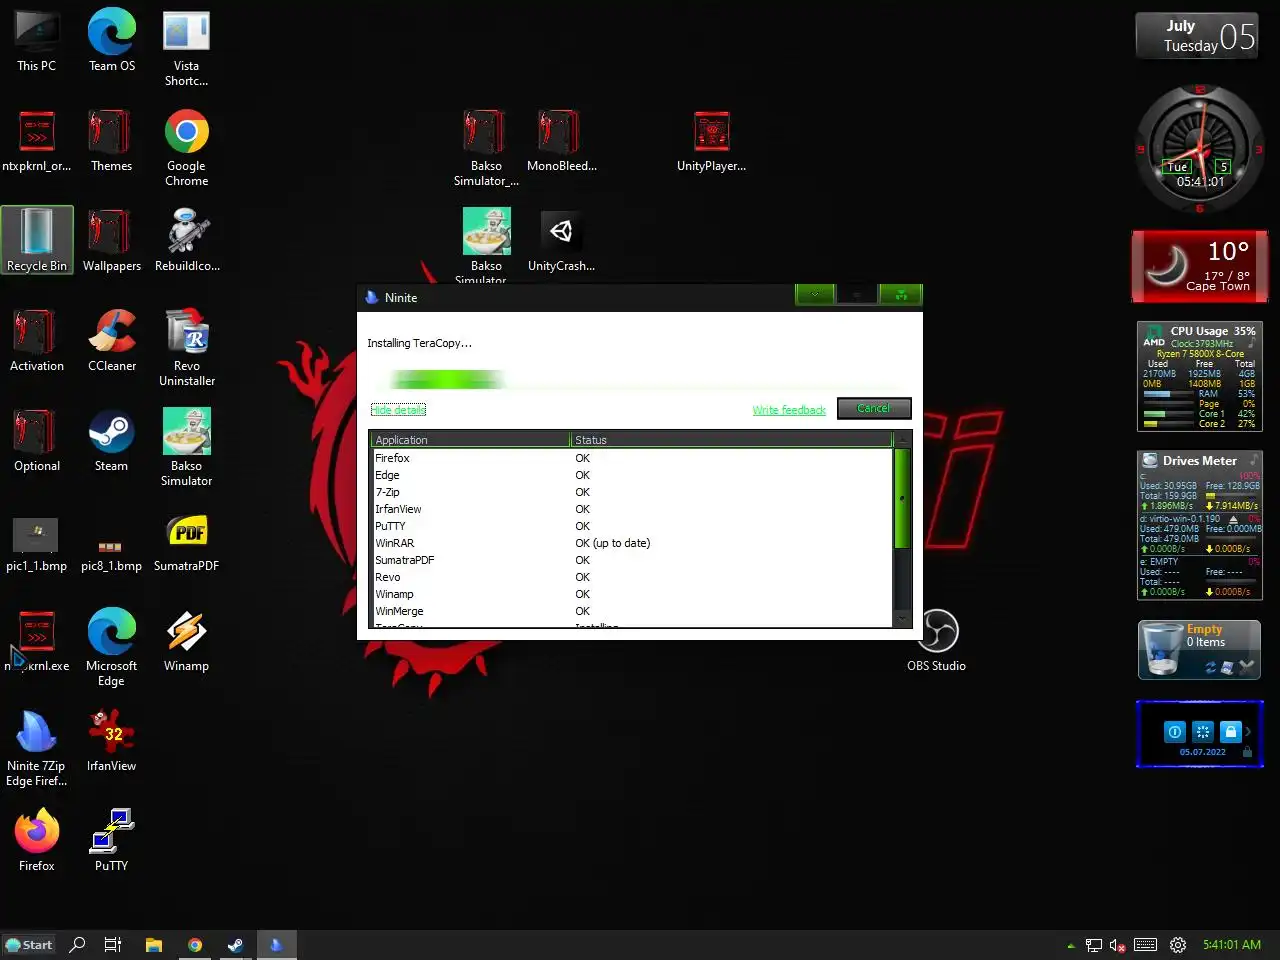
Task: Select the Optional folder icon
Action: click(x=37, y=441)
